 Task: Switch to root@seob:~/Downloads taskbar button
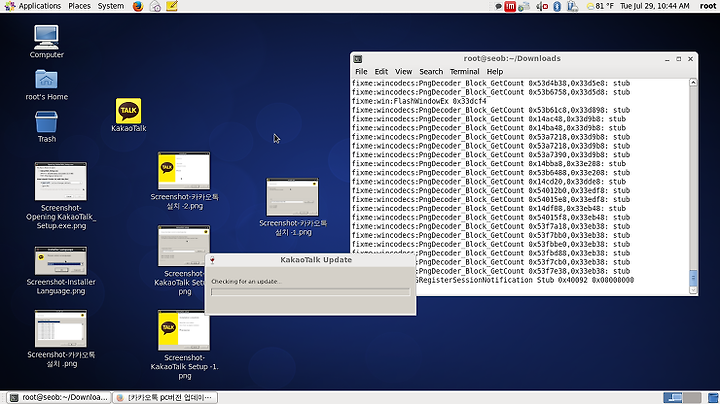coord(59,398)
